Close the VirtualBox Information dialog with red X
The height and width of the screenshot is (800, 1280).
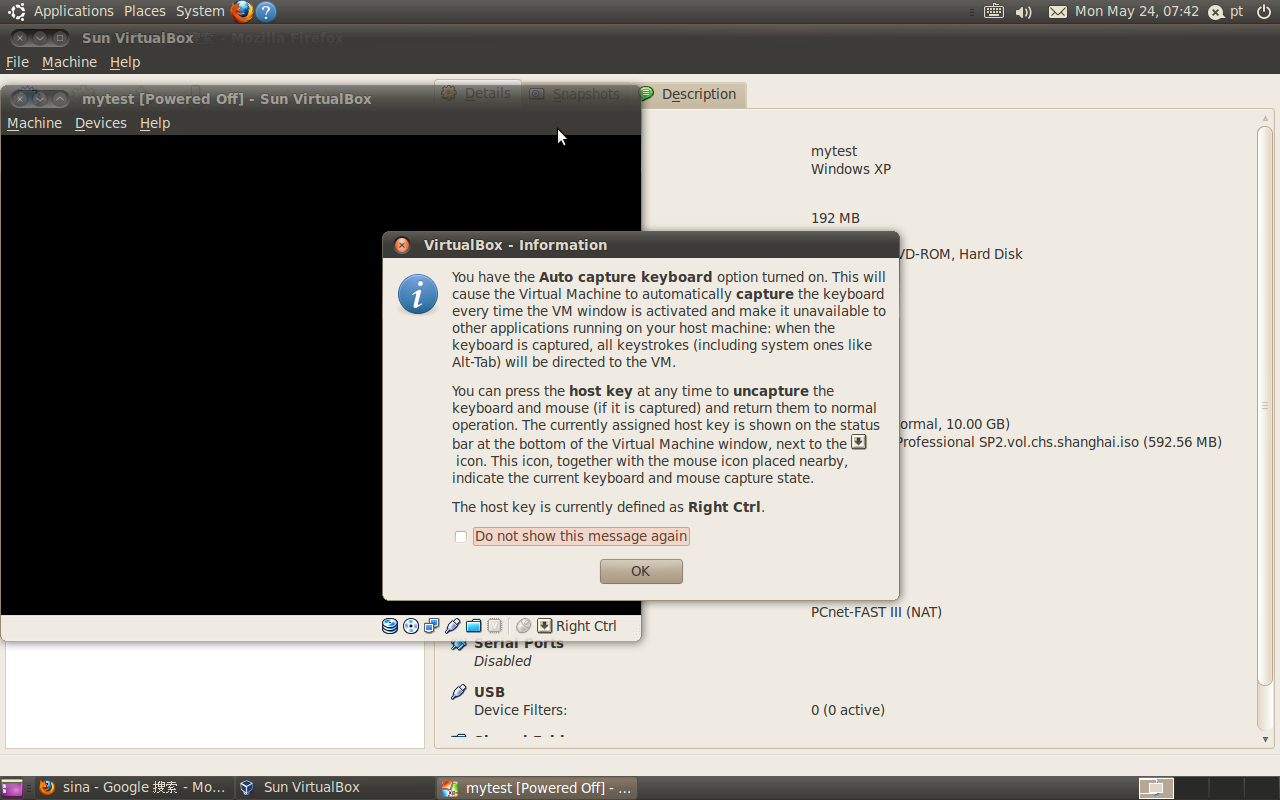(x=402, y=245)
